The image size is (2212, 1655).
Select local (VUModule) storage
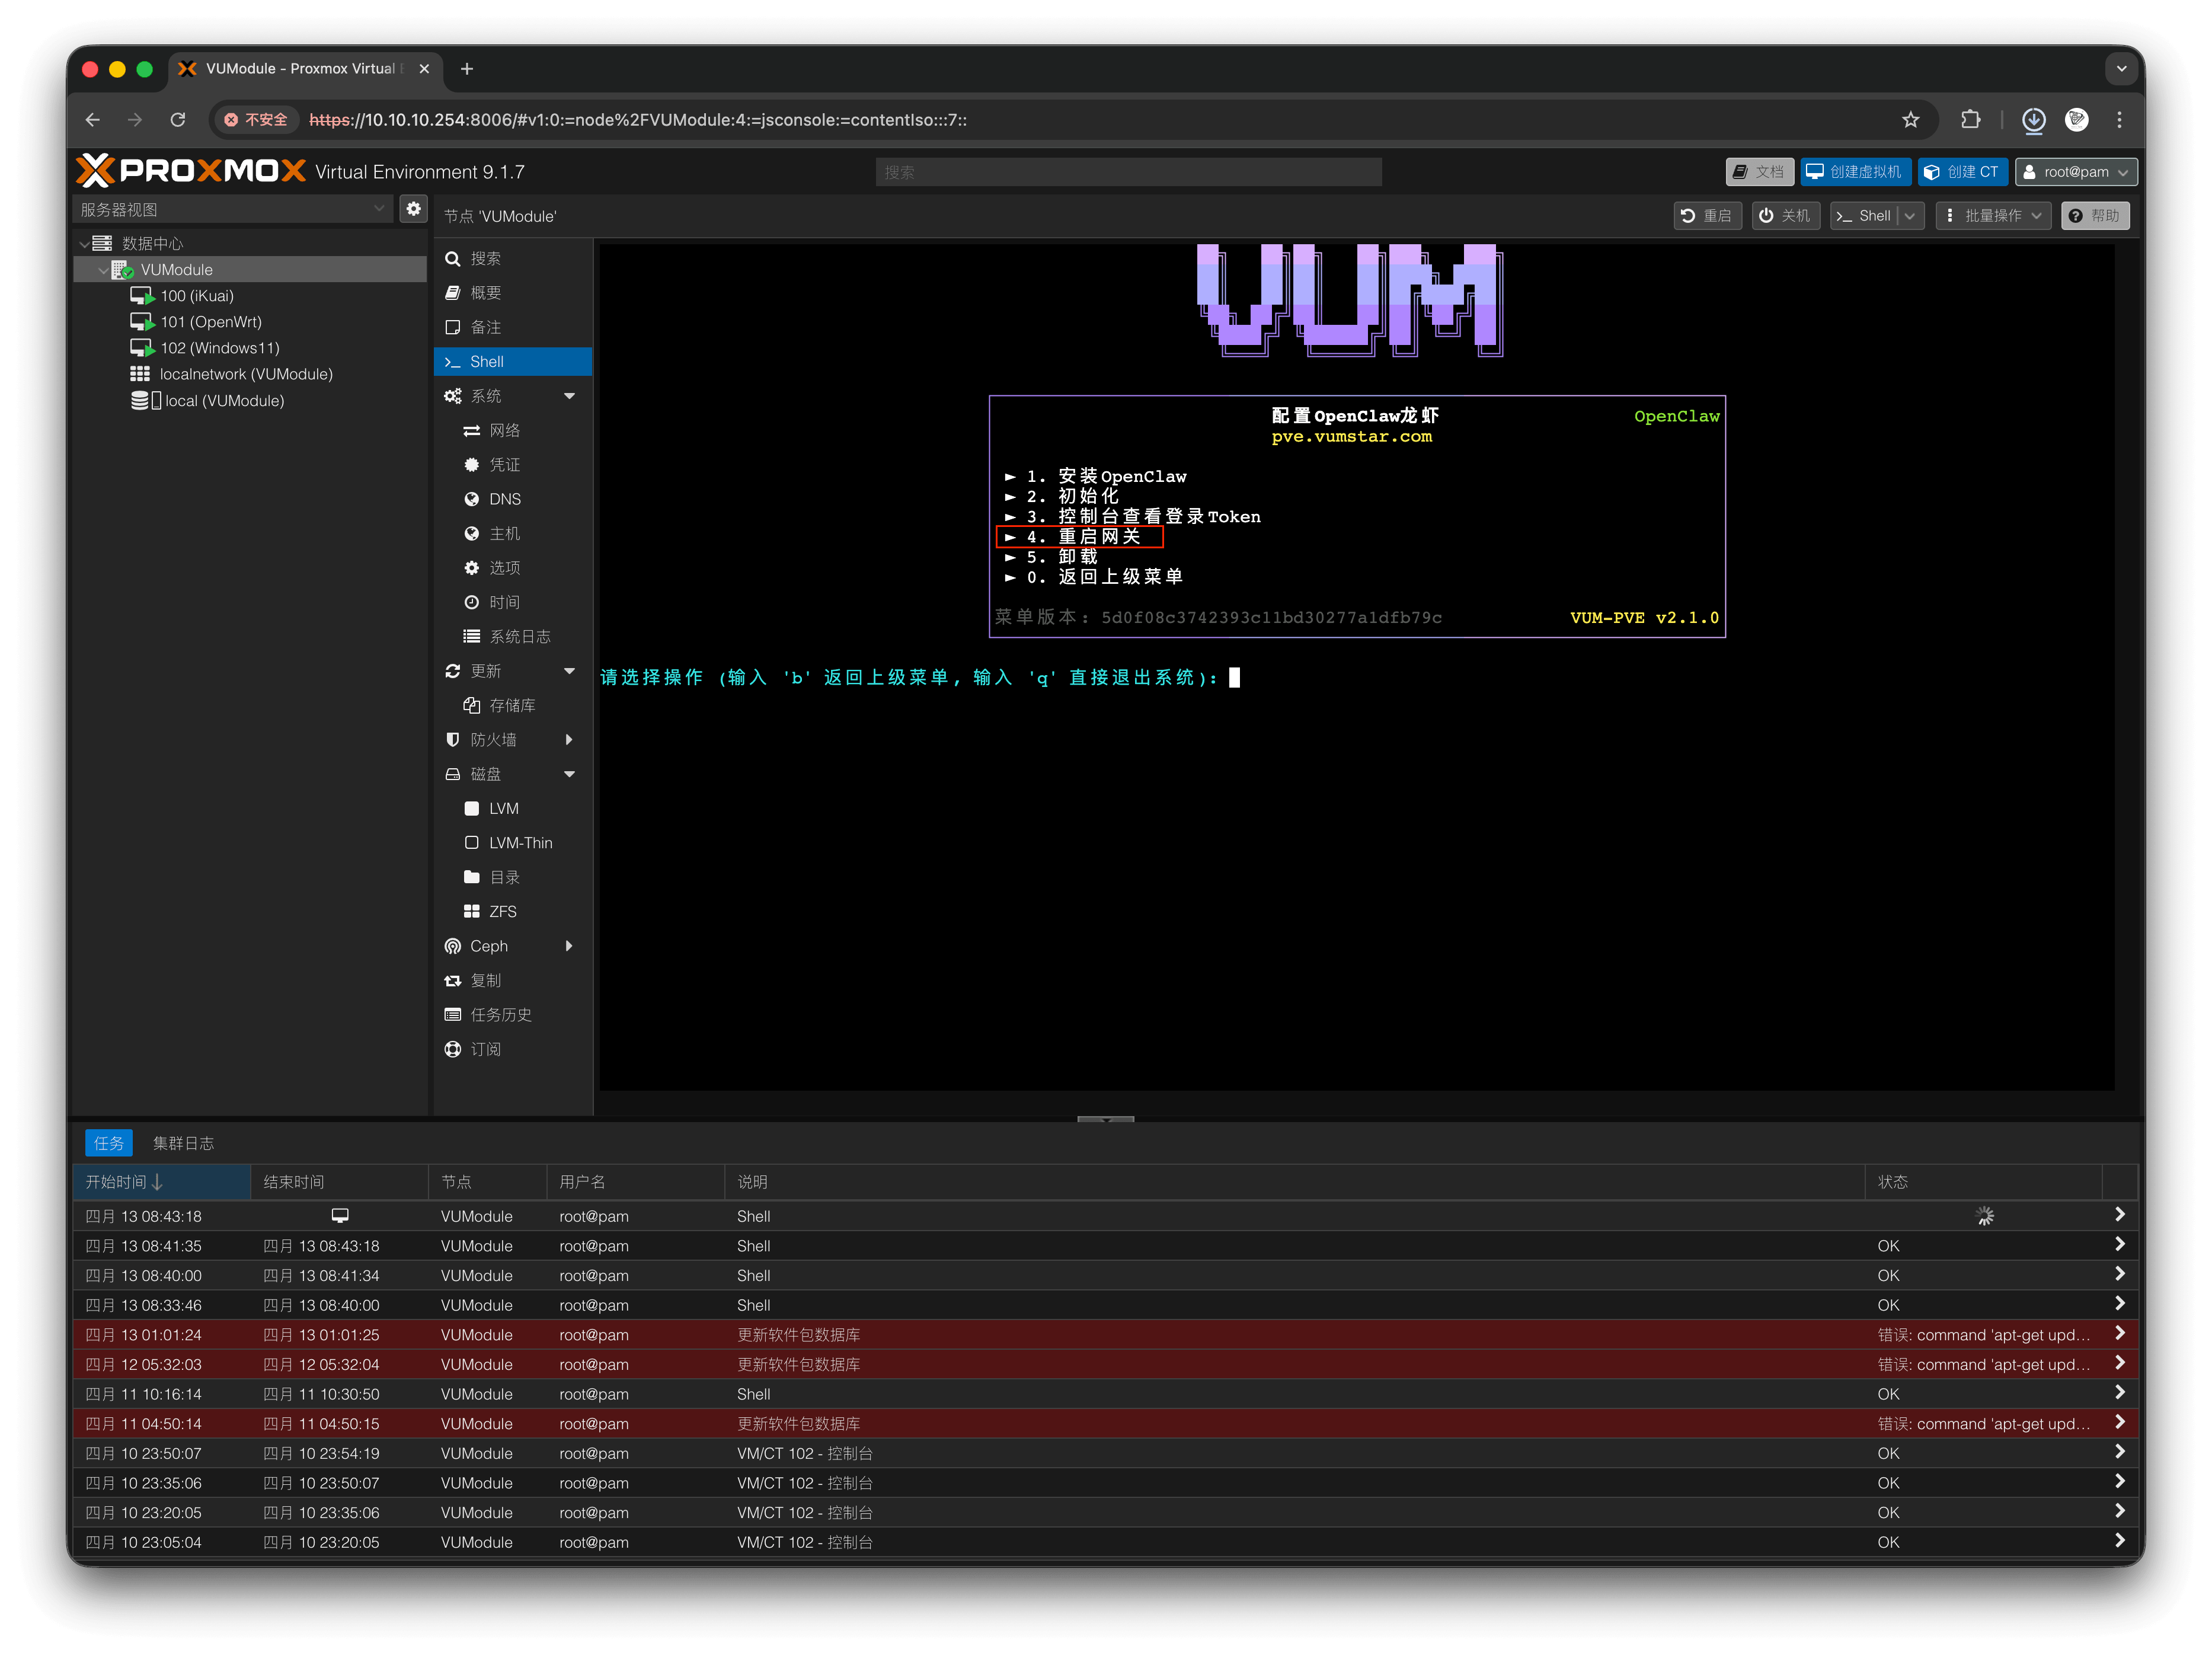coord(224,401)
